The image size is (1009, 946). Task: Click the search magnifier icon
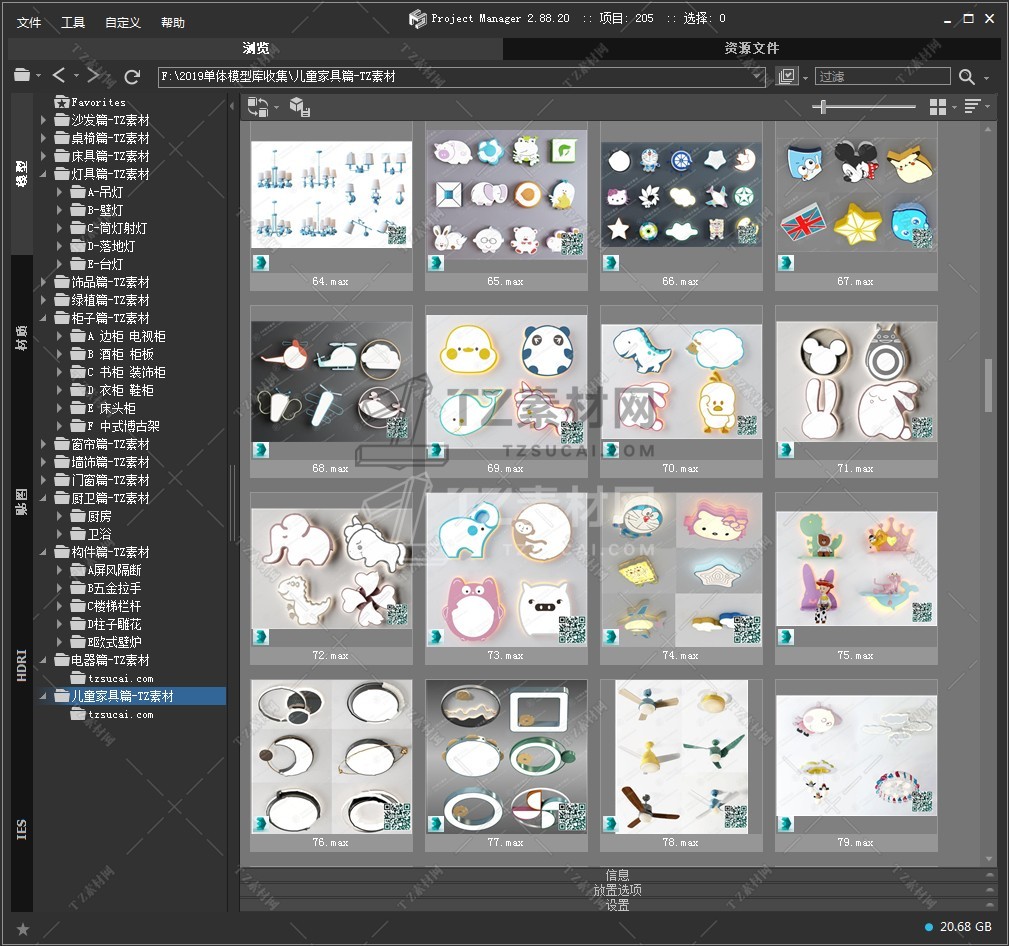967,77
